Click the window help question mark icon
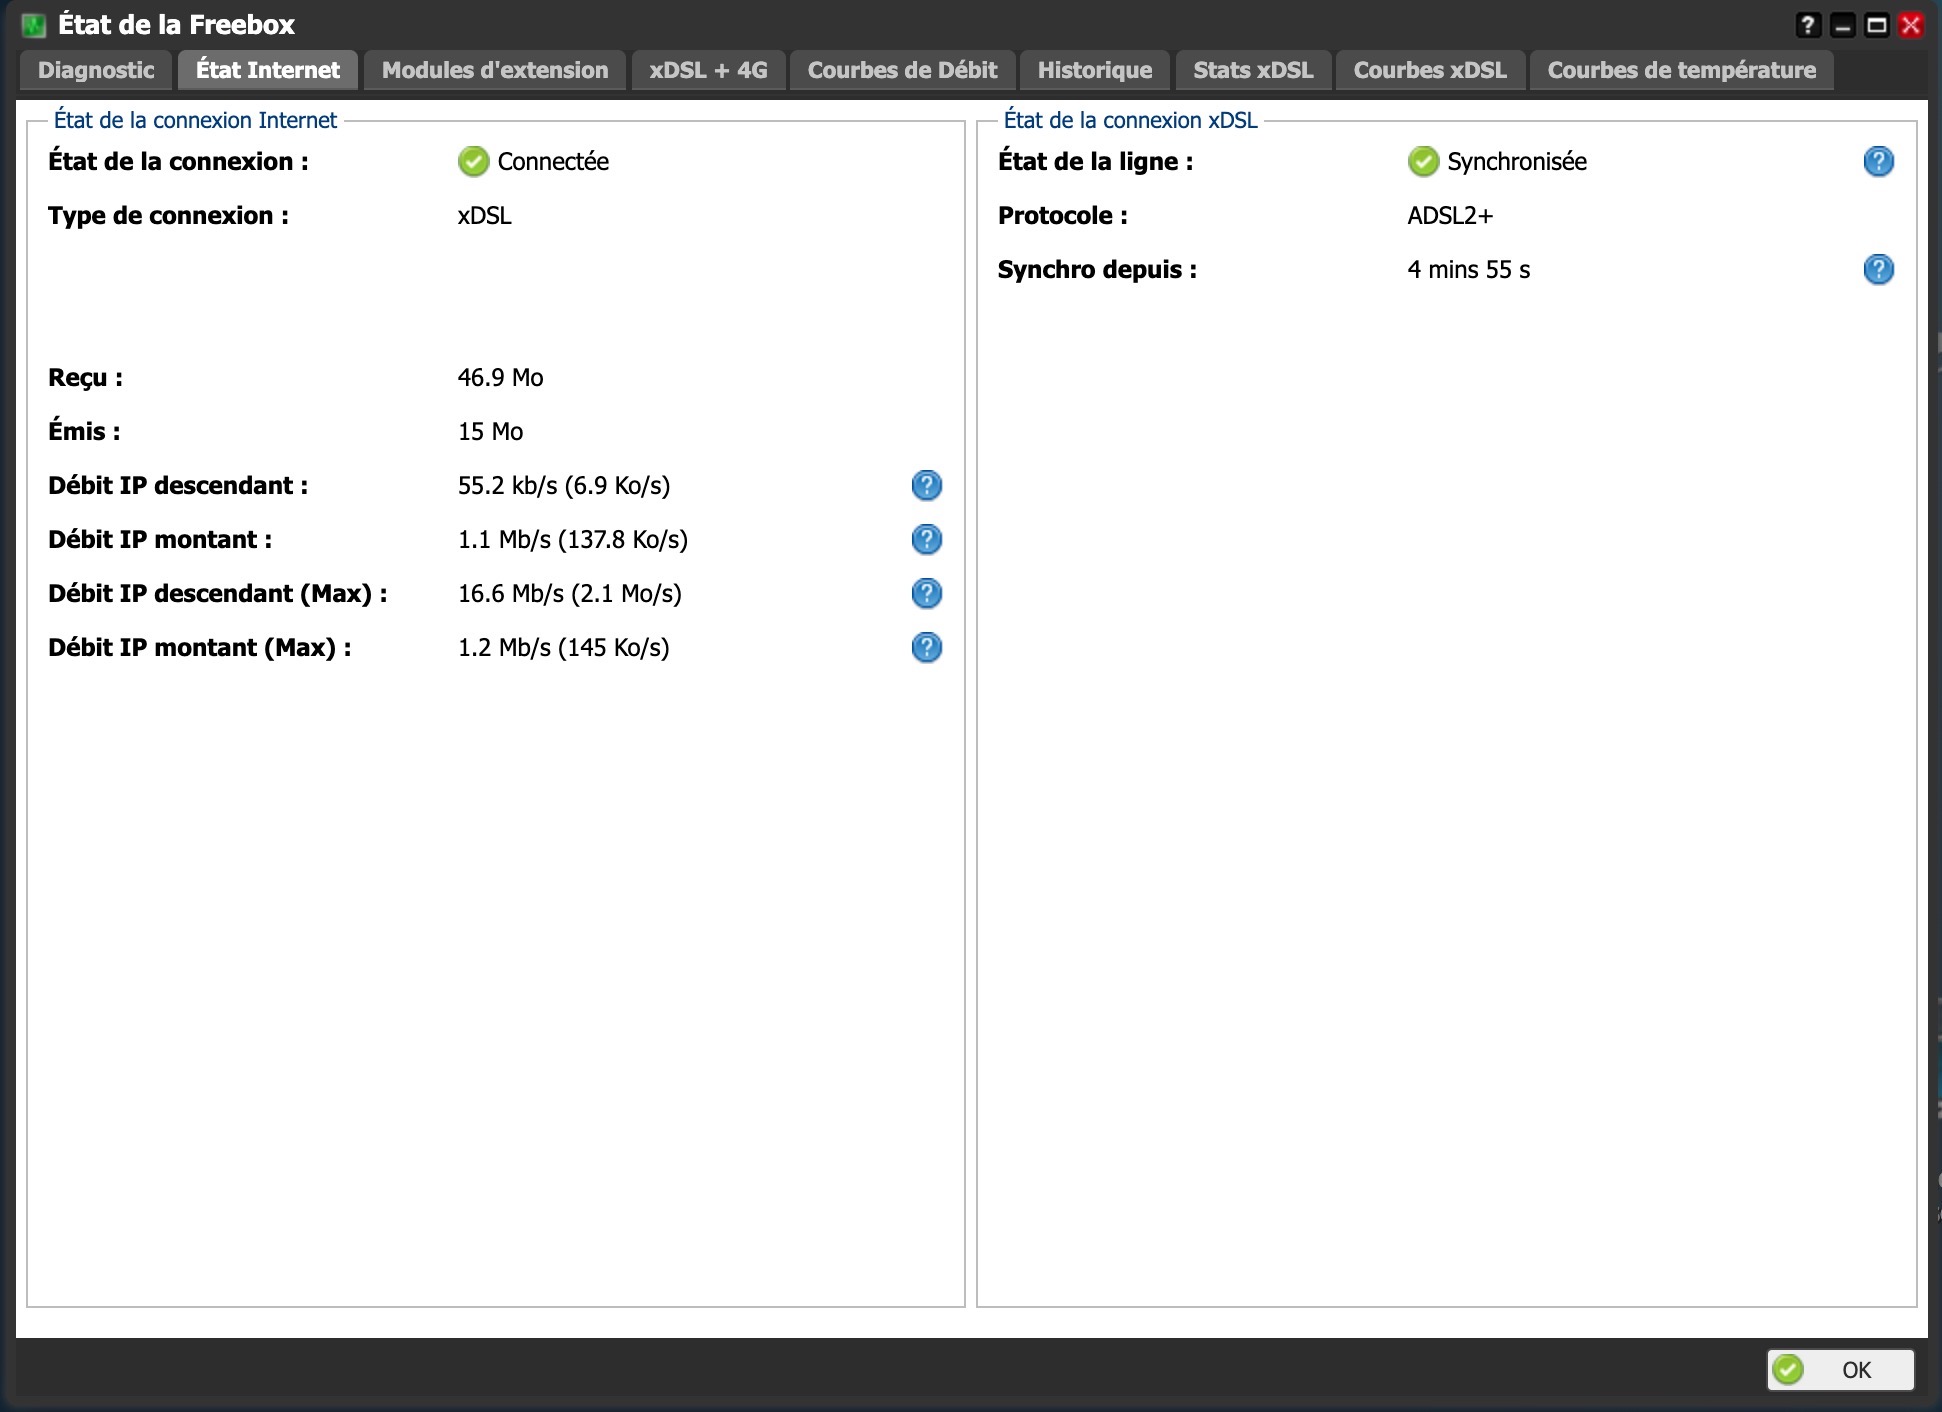 [1808, 25]
